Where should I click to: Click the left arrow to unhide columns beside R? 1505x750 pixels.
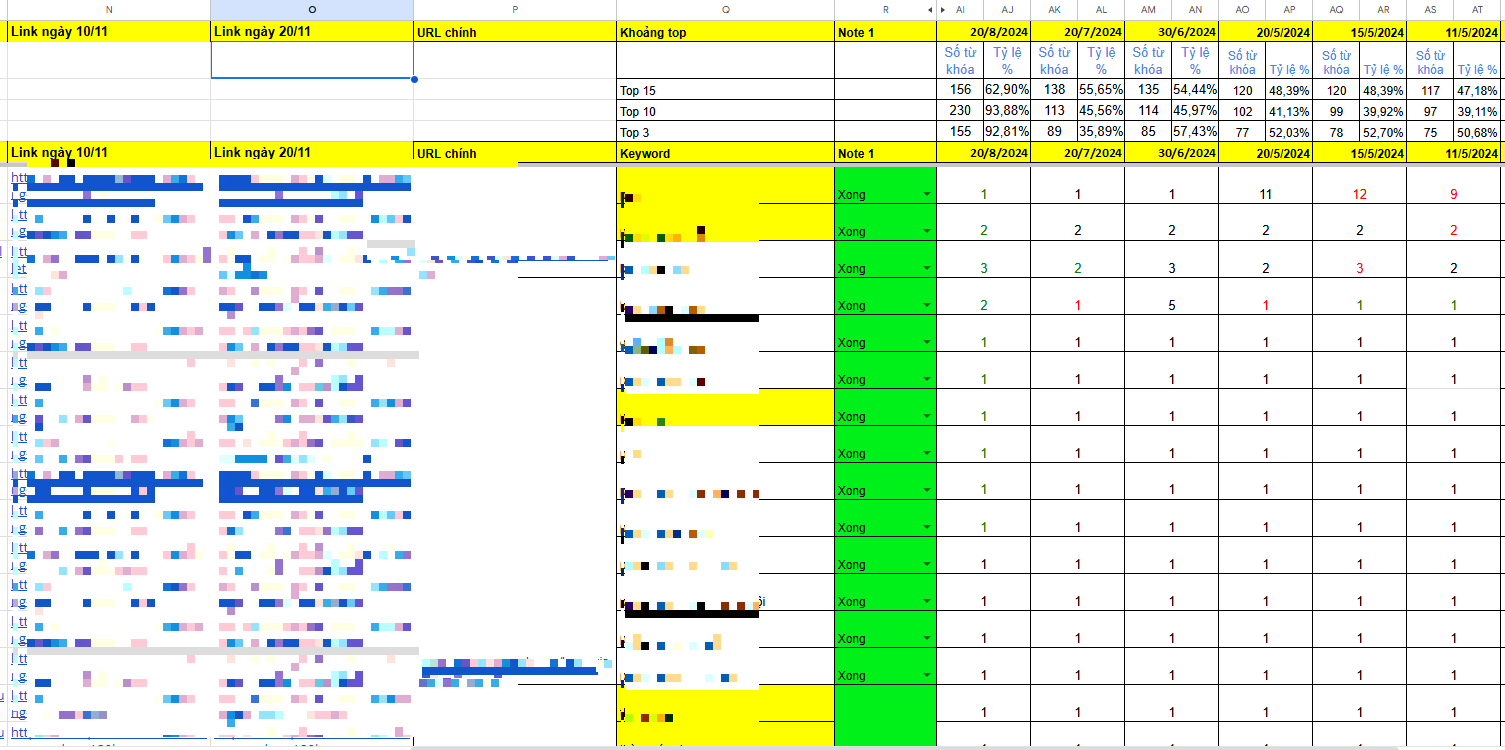930,9
